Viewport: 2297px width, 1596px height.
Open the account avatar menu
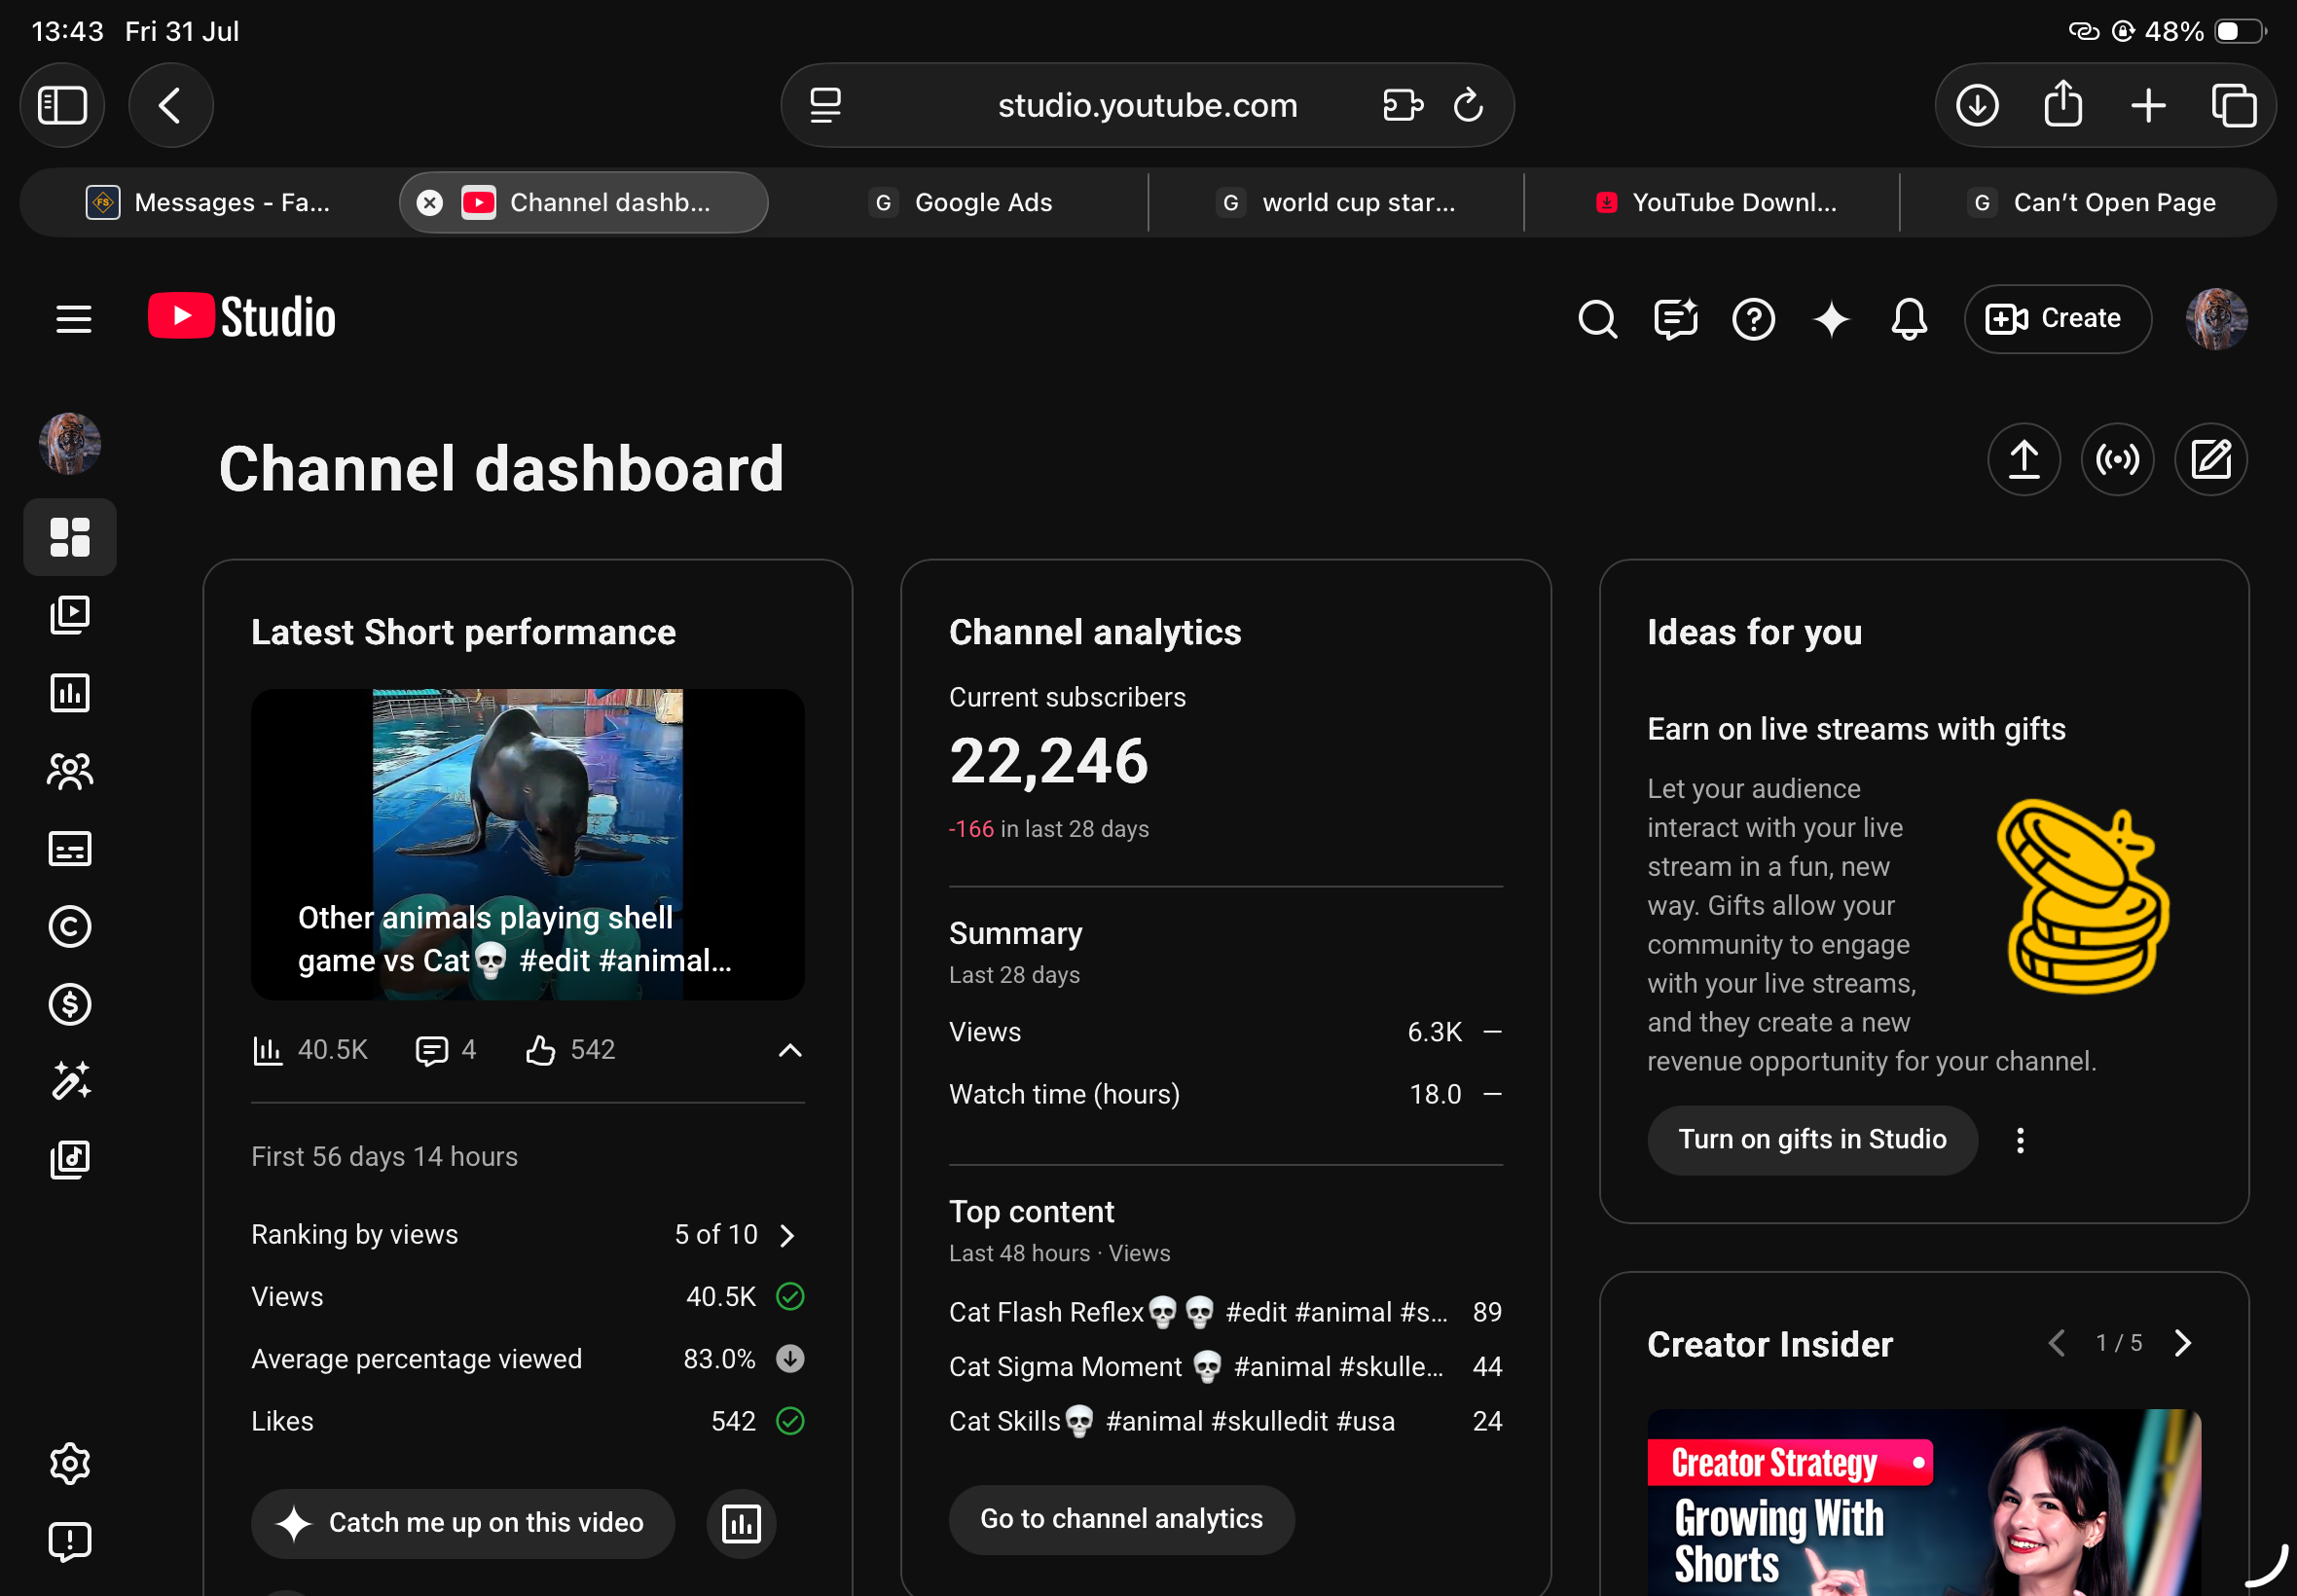tap(2216, 319)
